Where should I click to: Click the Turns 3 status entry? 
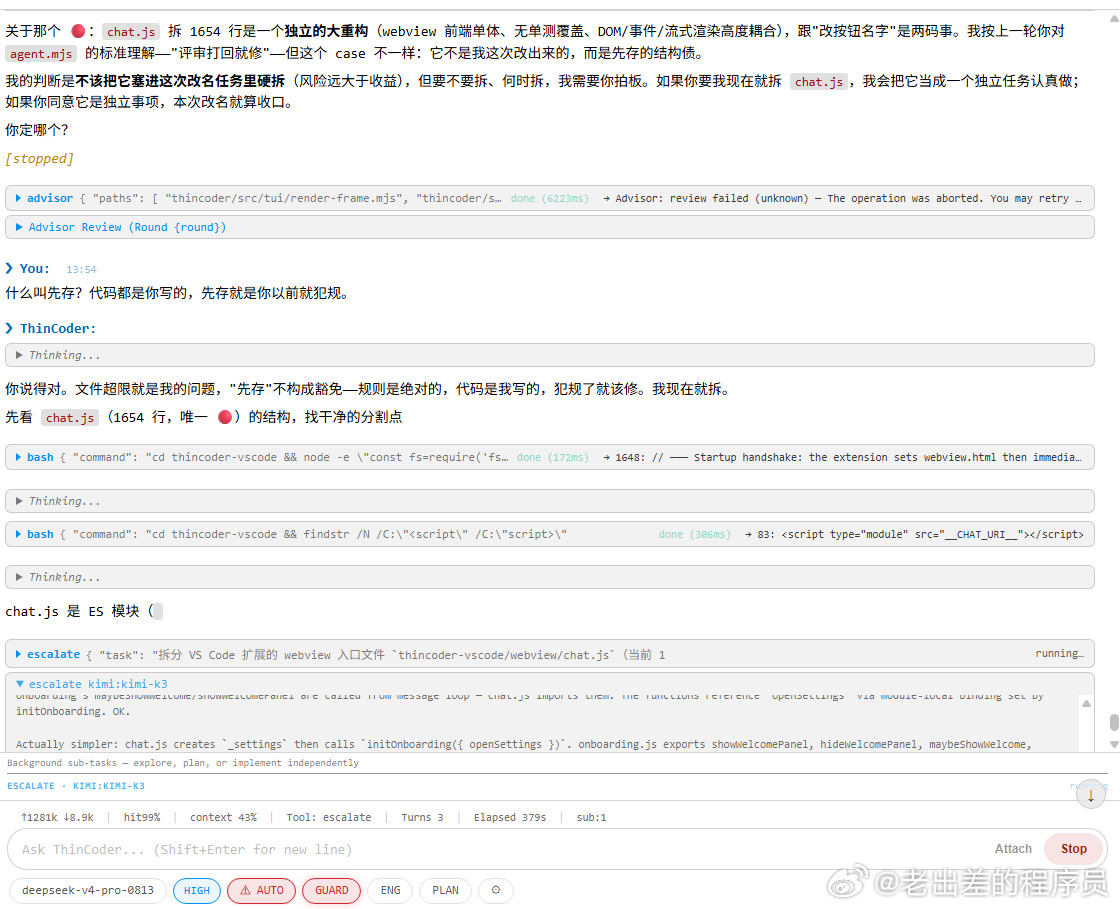(x=422, y=817)
